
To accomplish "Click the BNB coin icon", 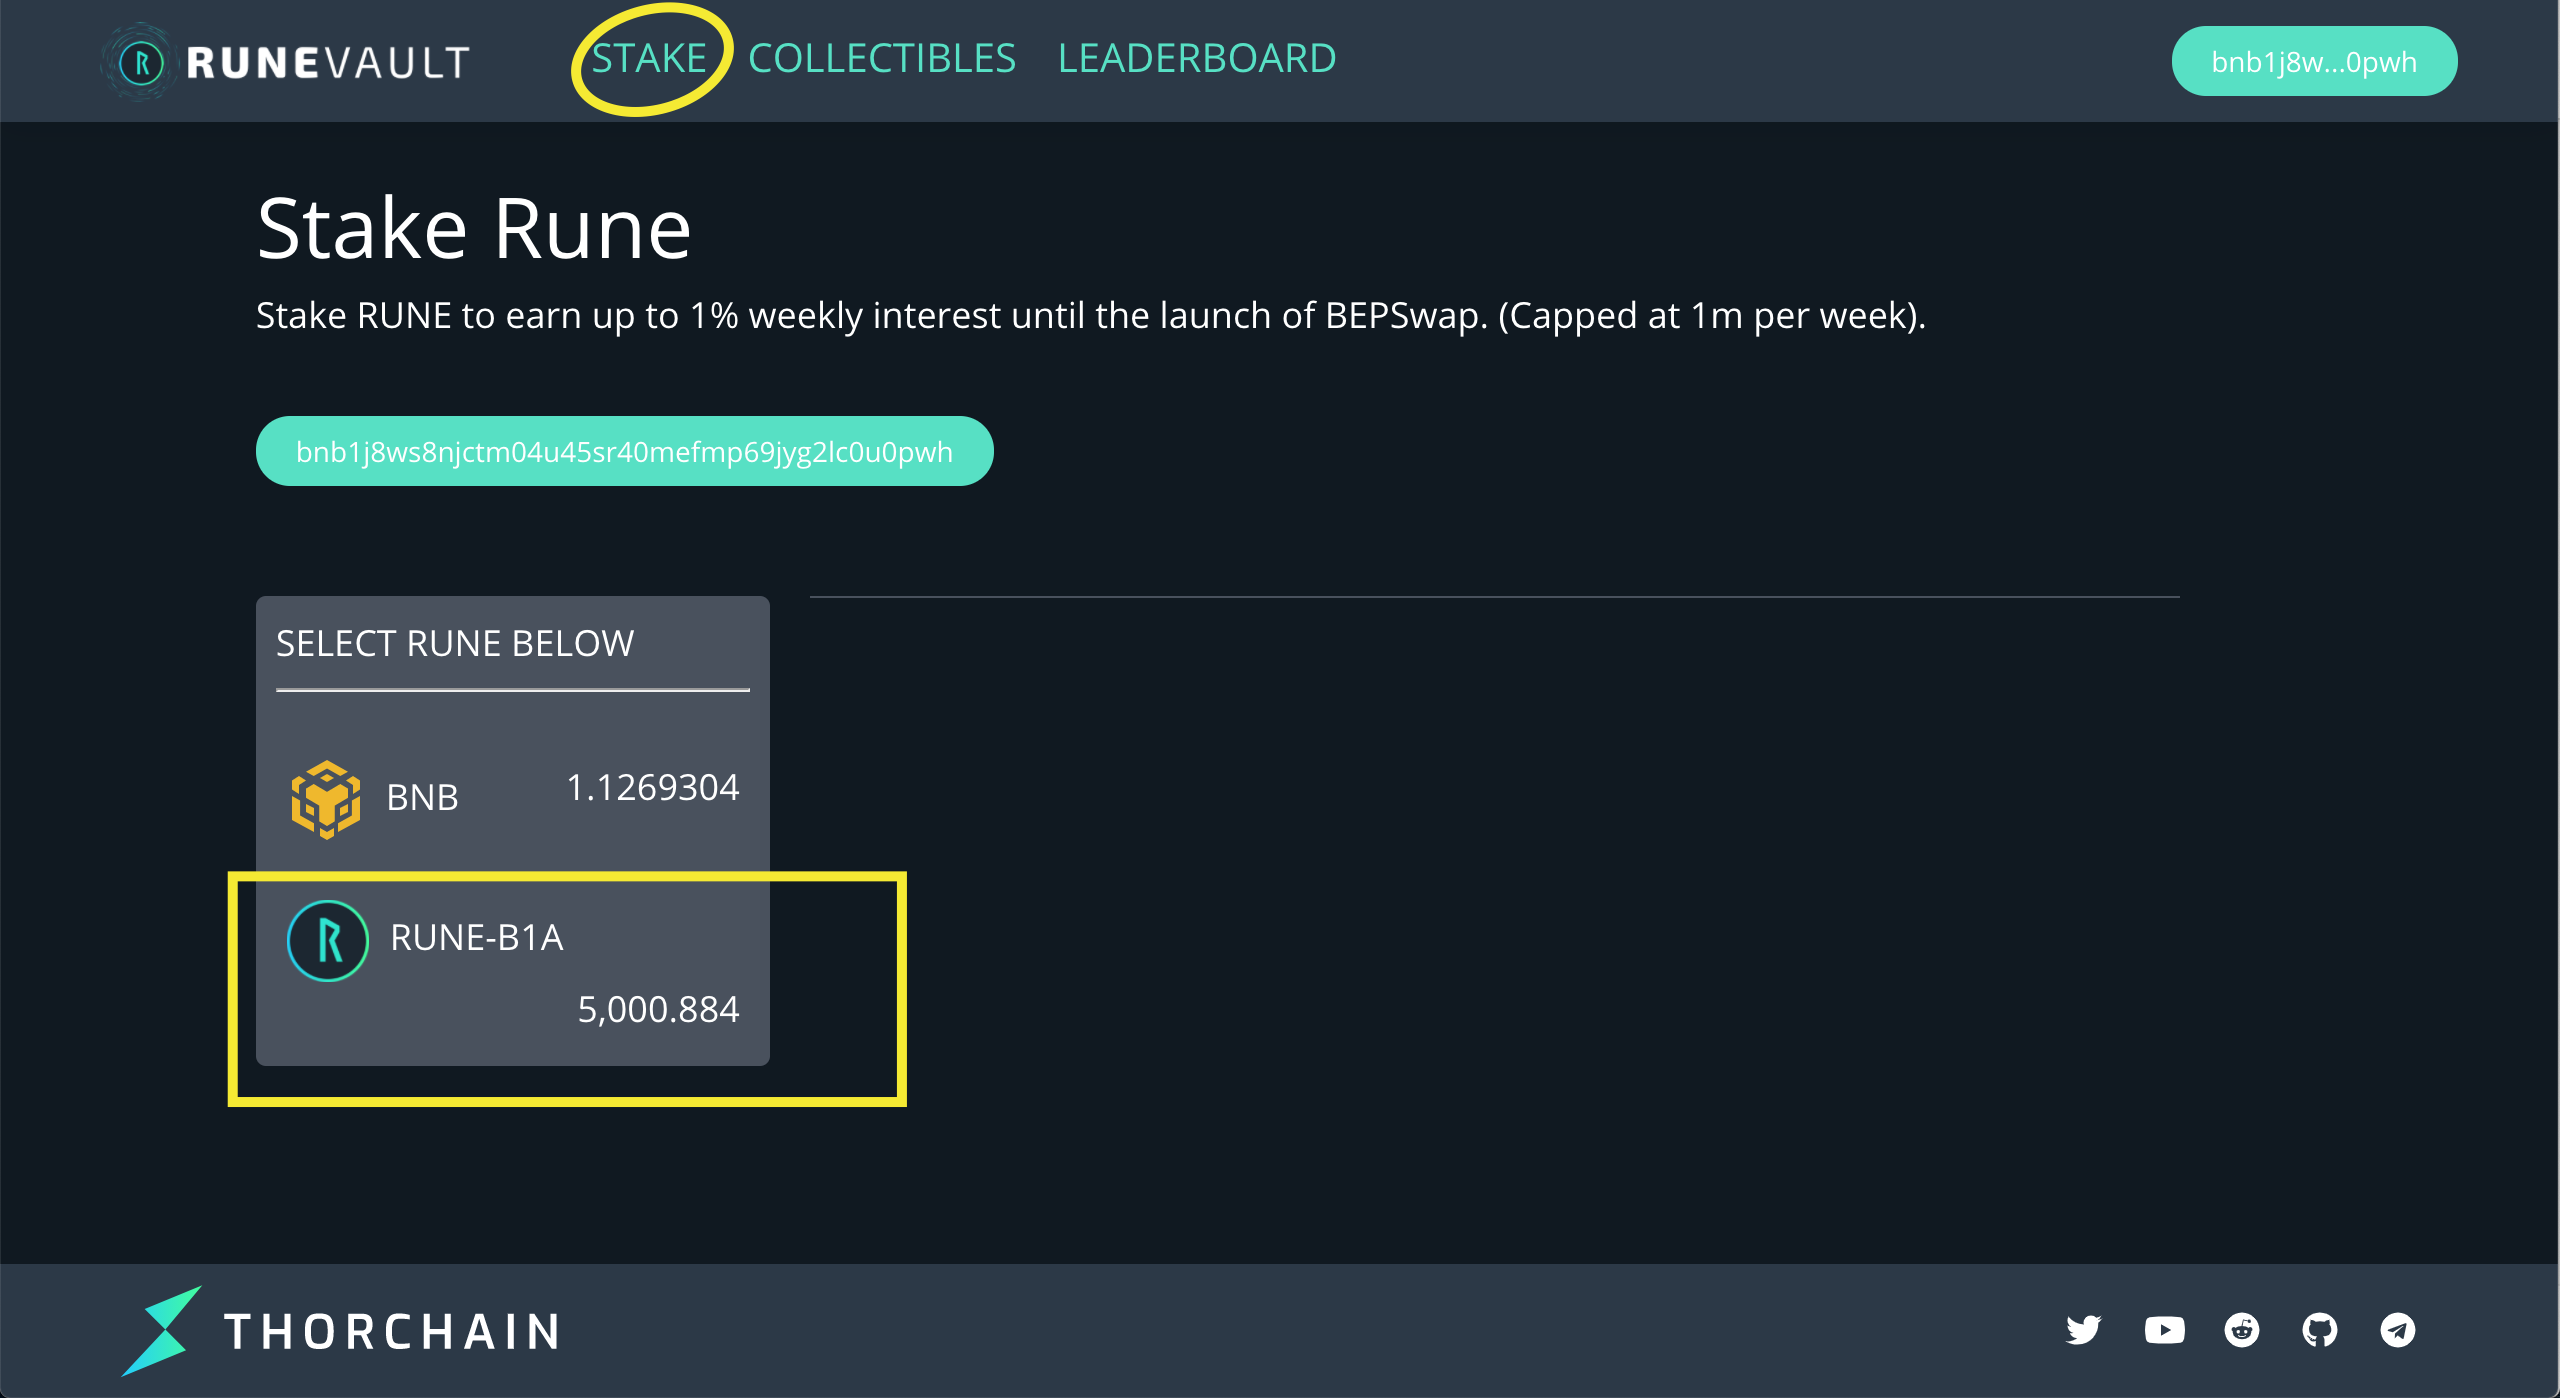I will coord(326,799).
